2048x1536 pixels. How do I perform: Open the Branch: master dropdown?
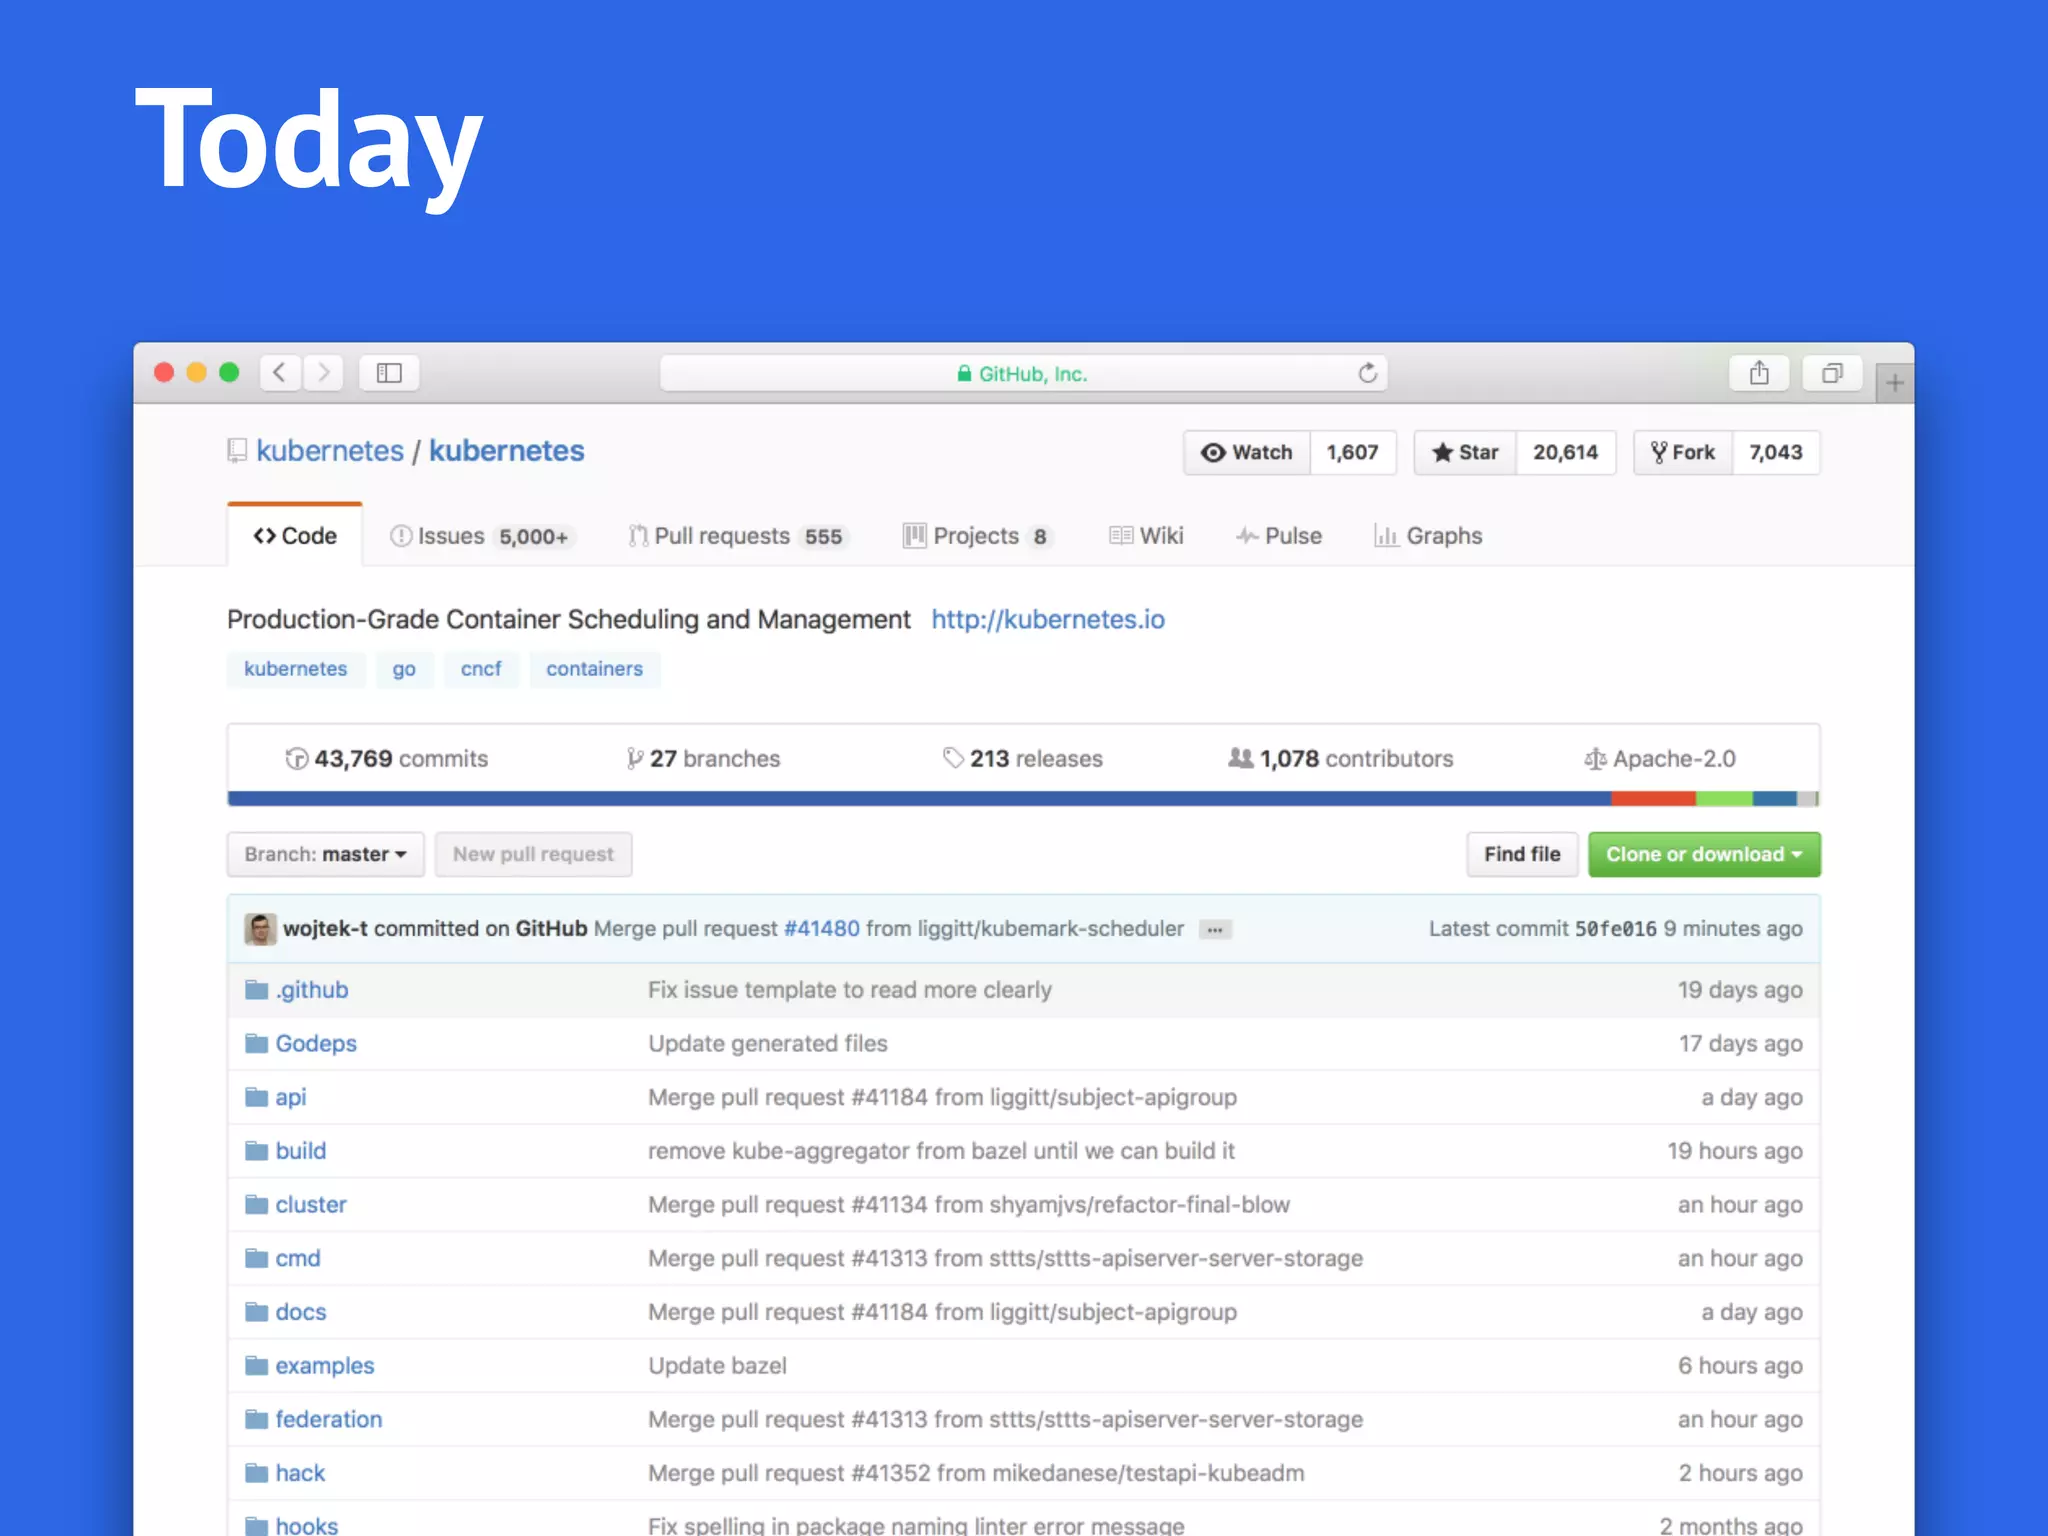click(x=325, y=854)
